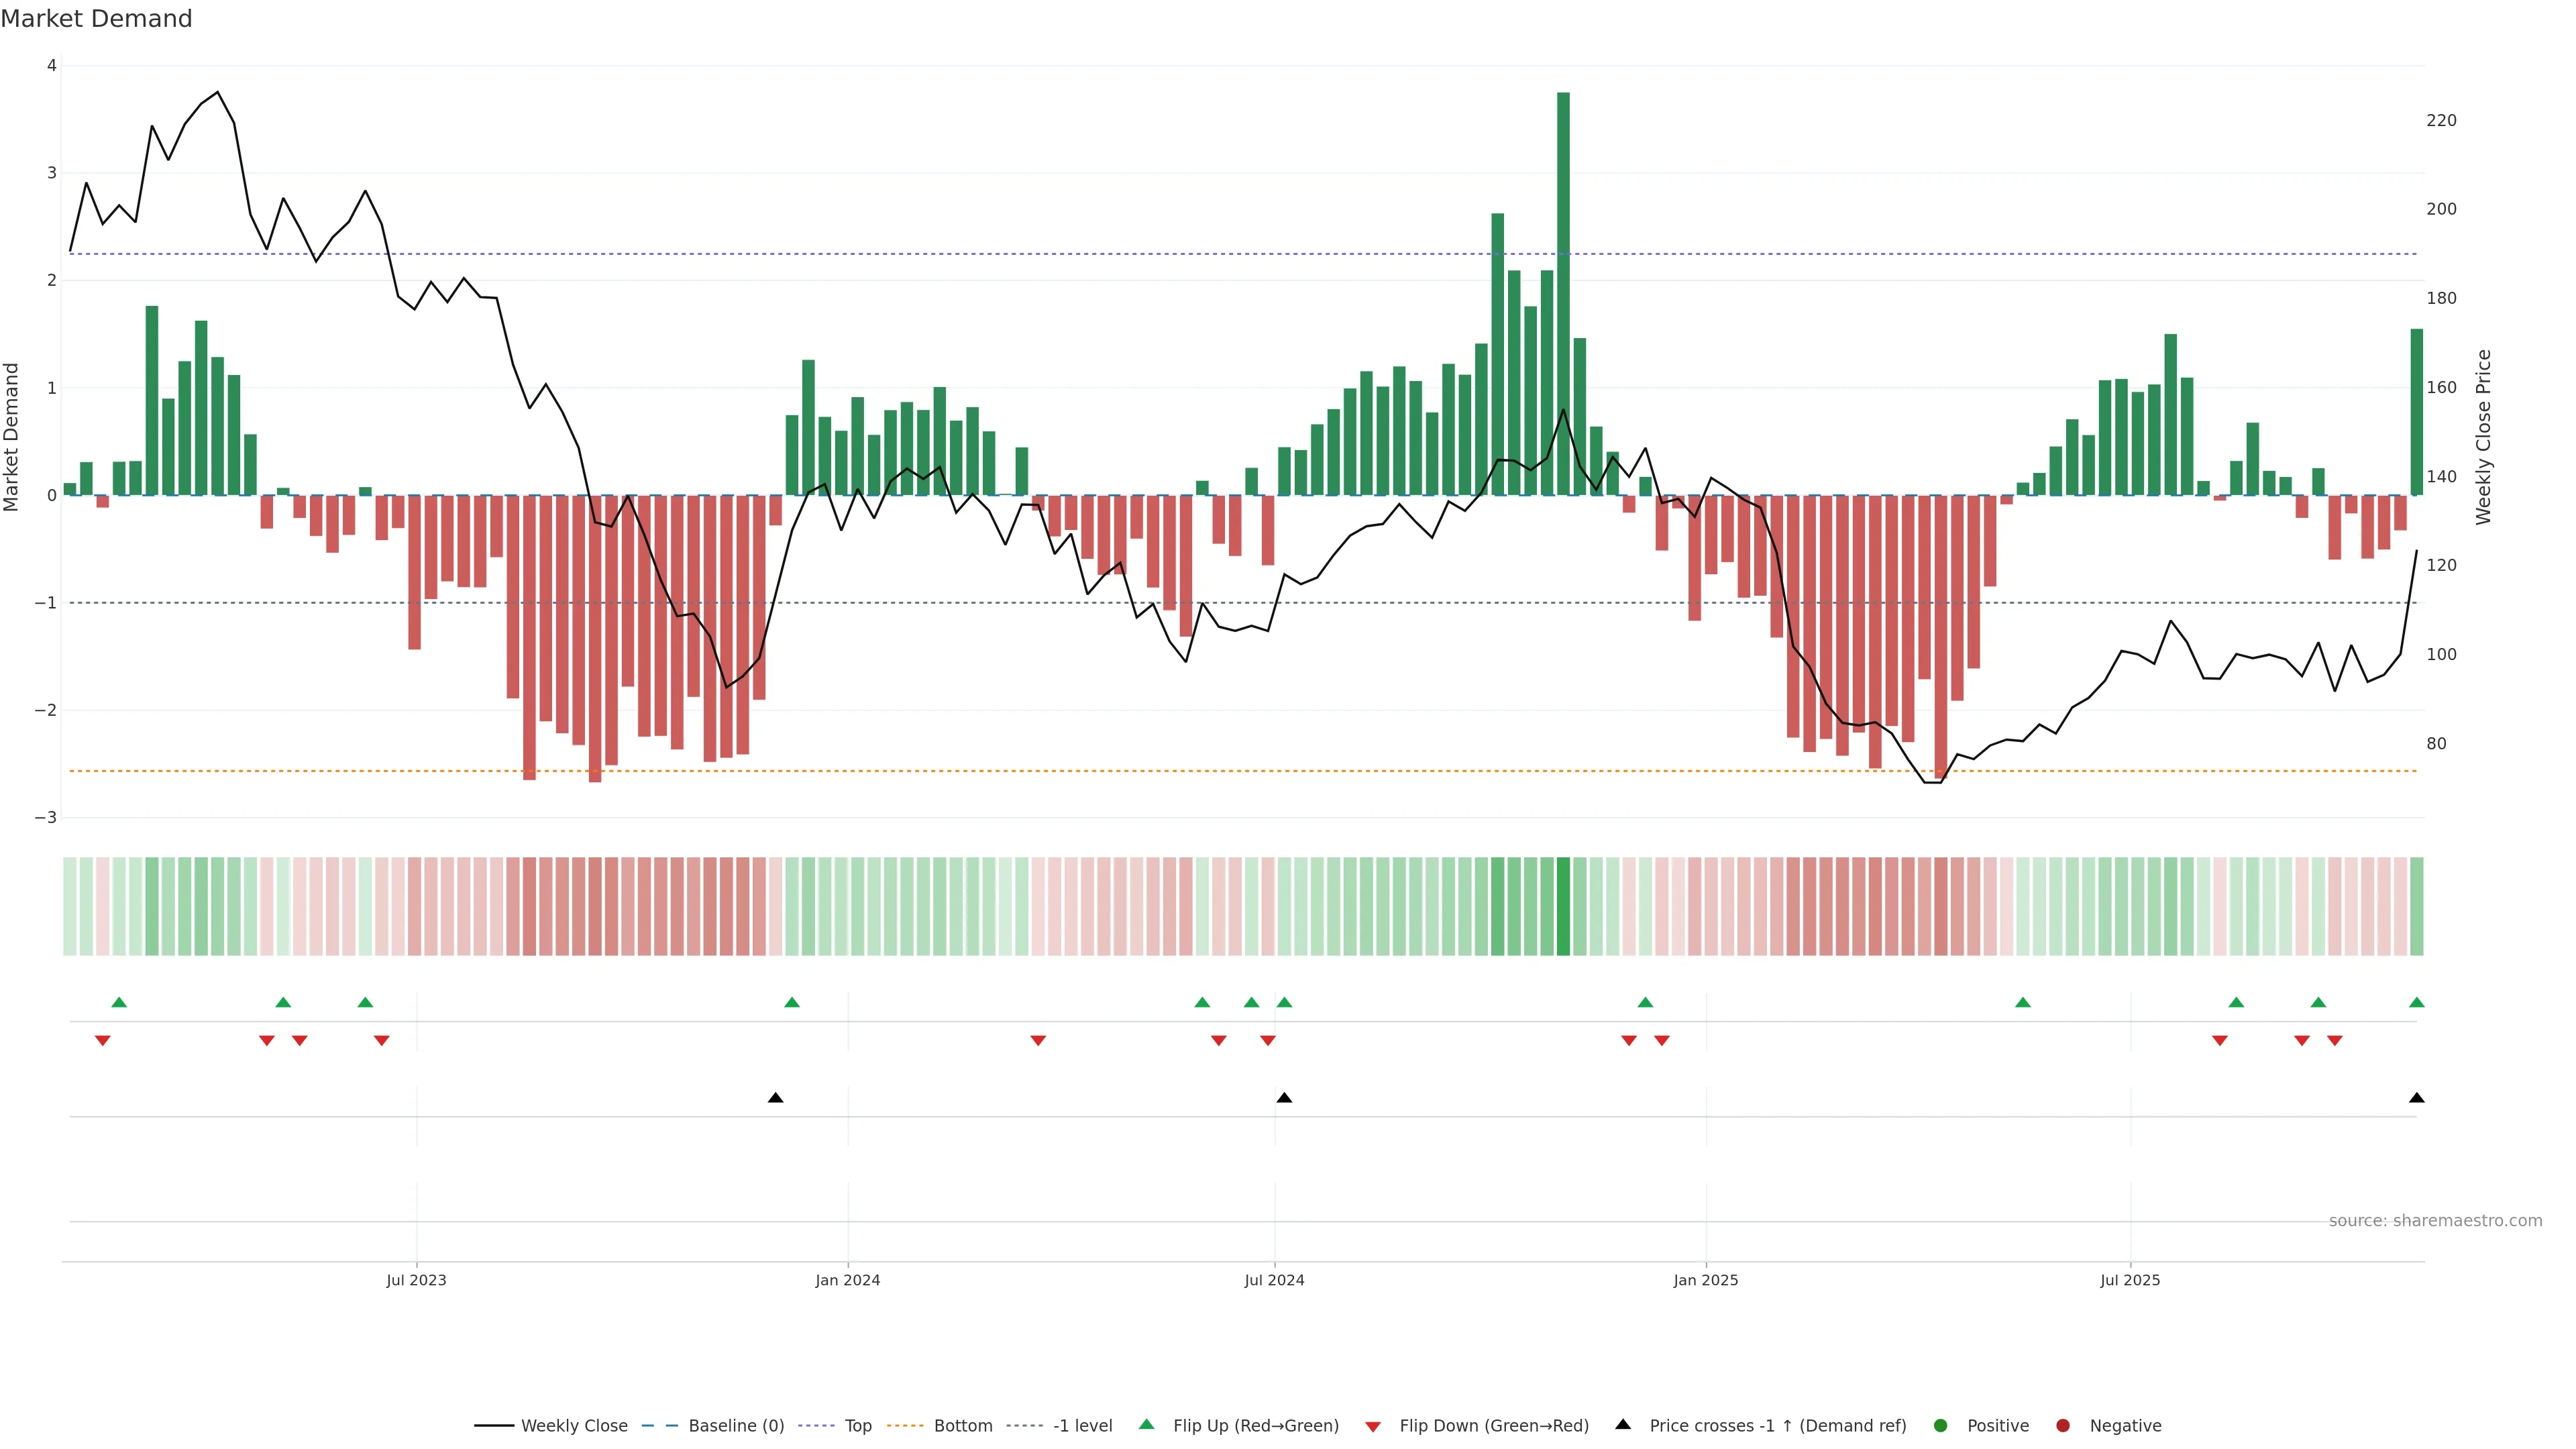
Task: Click the Jan 2024 axis label
Action: [847, 1280]
